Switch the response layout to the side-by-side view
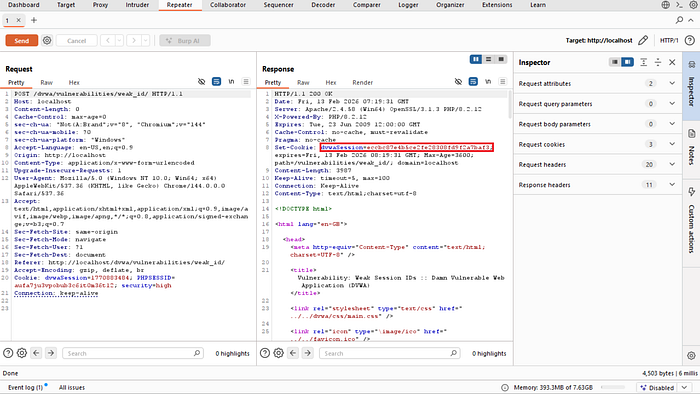This screenshot has width=700, height=394. [x=476, y=59]
